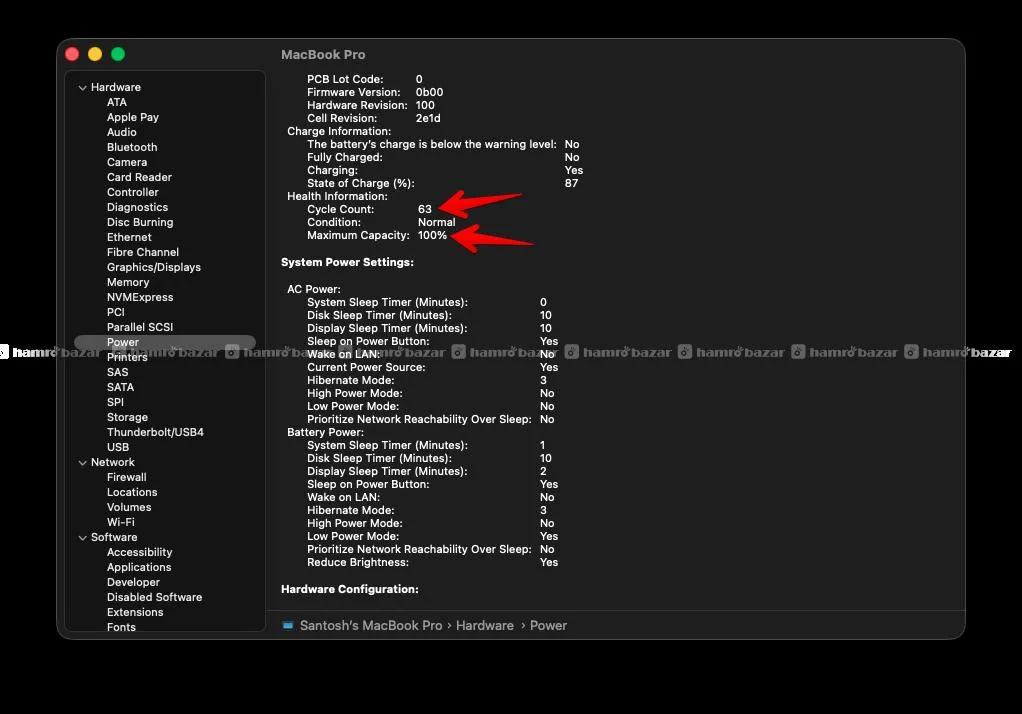Click the Condition value Normal
The width and height of the screenshot is (1022, 714).
tap(437, 222)
